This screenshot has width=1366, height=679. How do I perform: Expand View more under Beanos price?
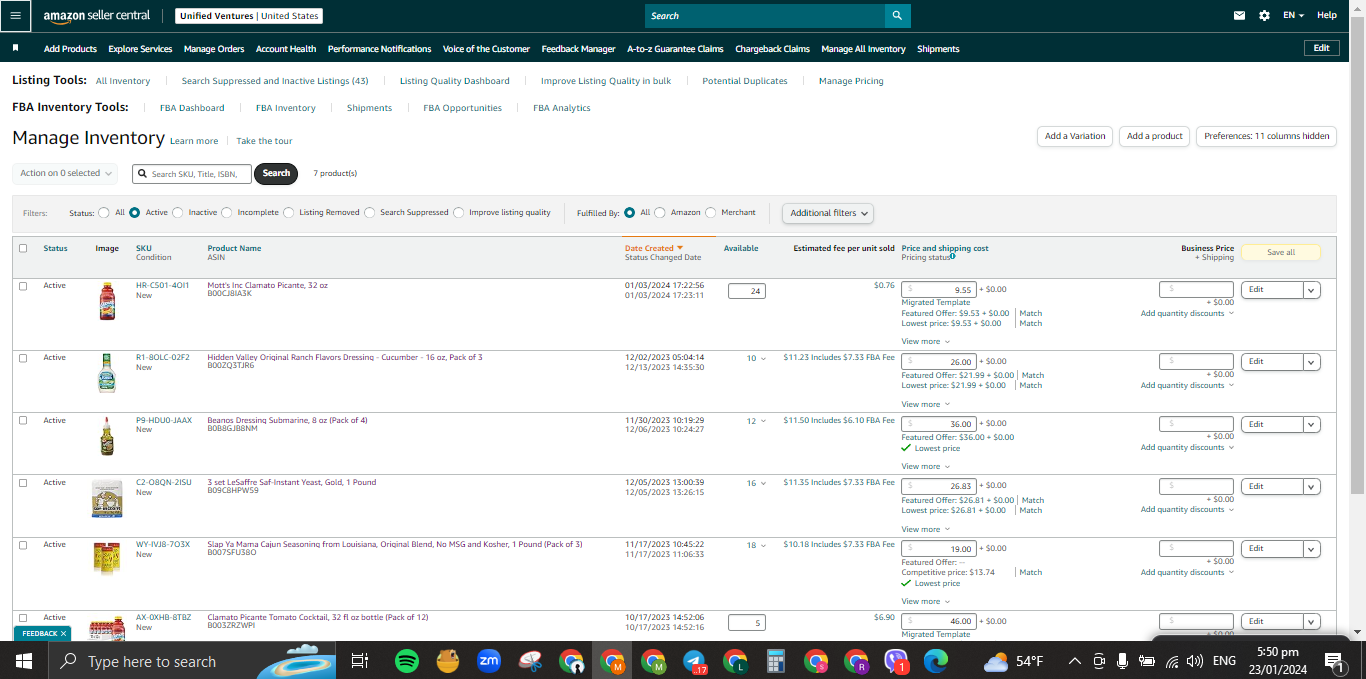pos(924,467)
